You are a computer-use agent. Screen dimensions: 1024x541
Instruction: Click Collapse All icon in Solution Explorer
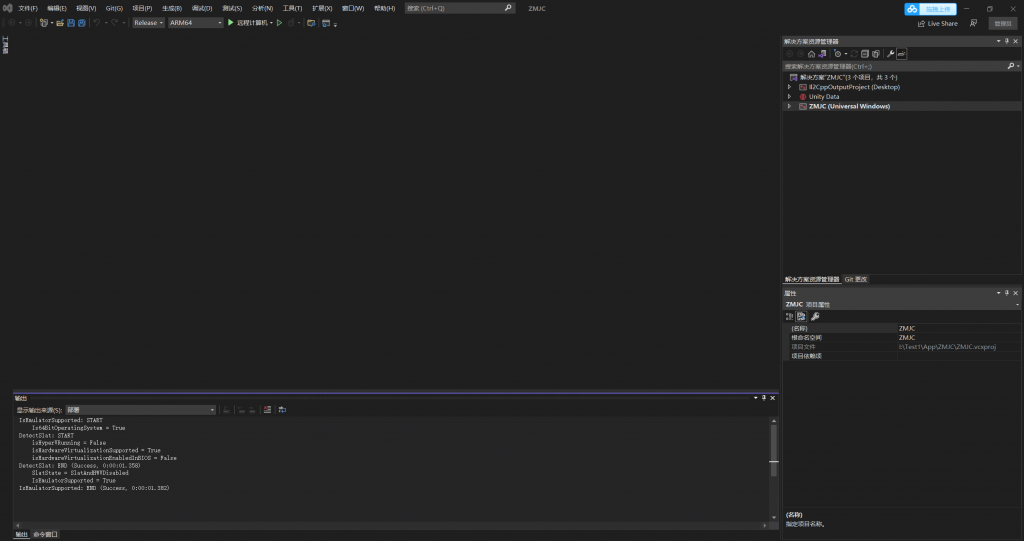tap(864, 53)
